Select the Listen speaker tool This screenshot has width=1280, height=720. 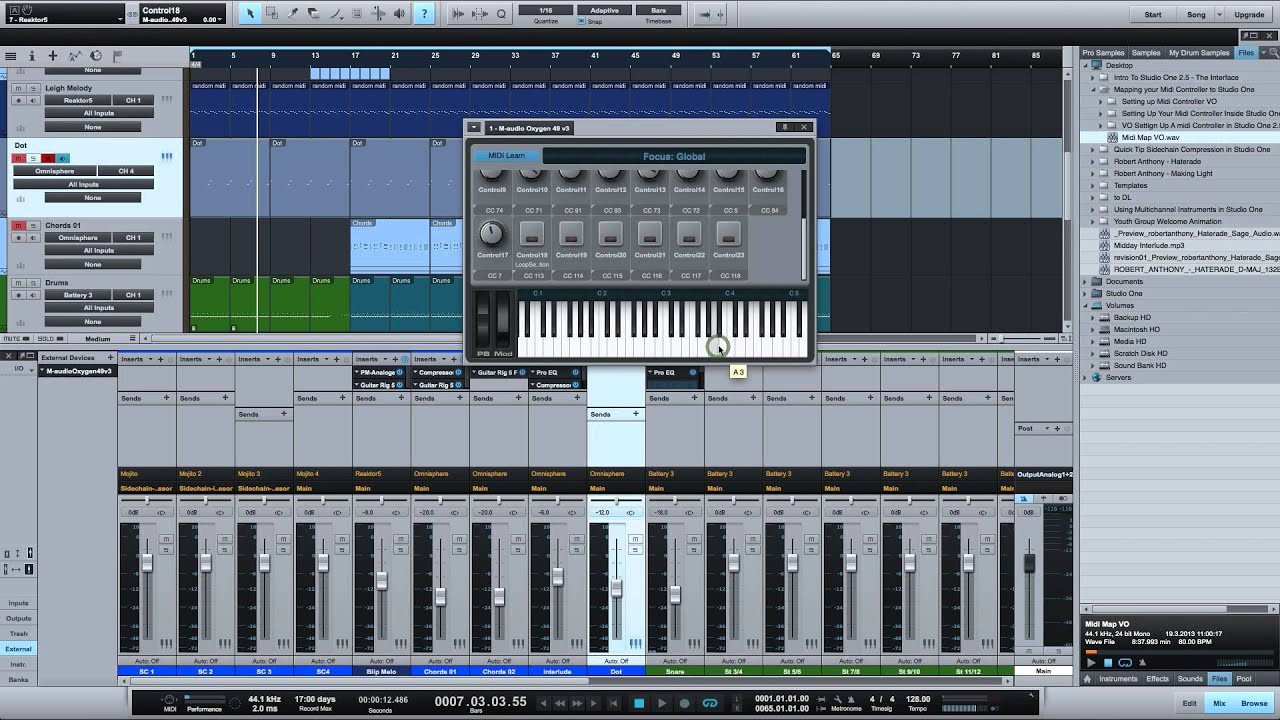tap(400, 14)
